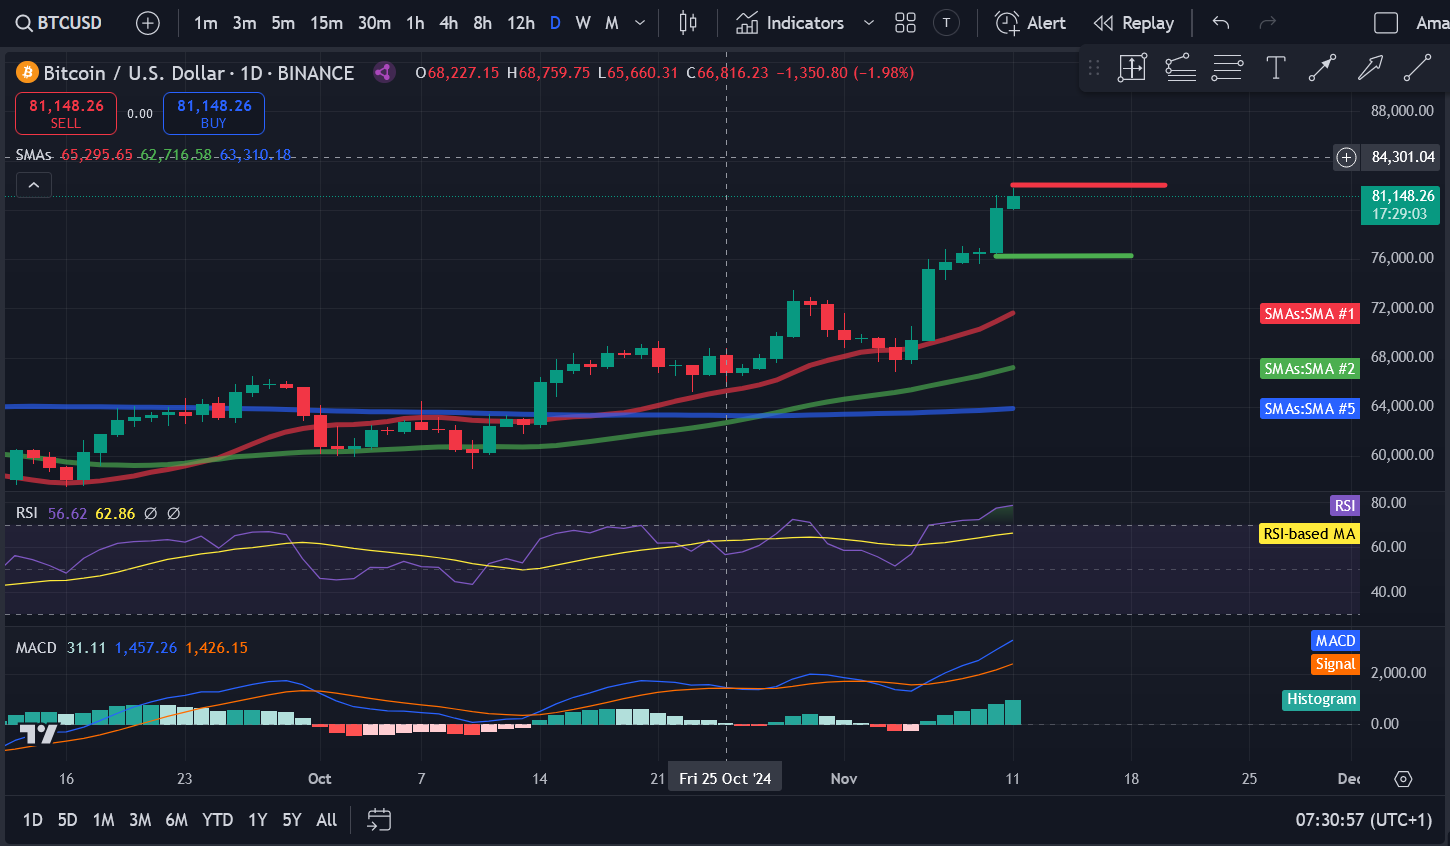Open time axis settings gear icon
The image size is (1450, 846).
tap(1403, 779)
